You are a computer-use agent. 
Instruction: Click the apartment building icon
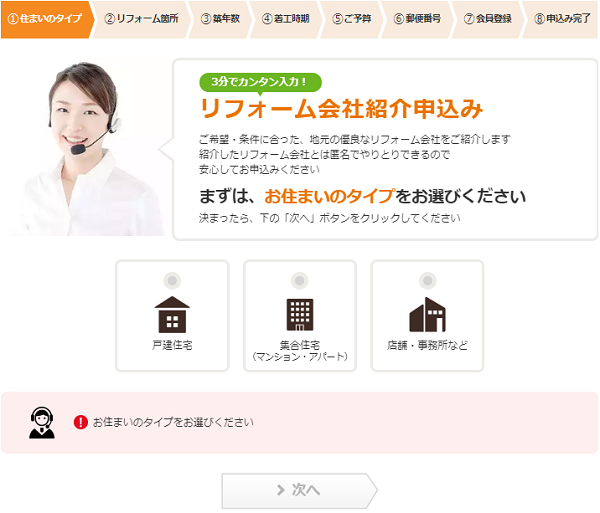(x=300, y=314)
